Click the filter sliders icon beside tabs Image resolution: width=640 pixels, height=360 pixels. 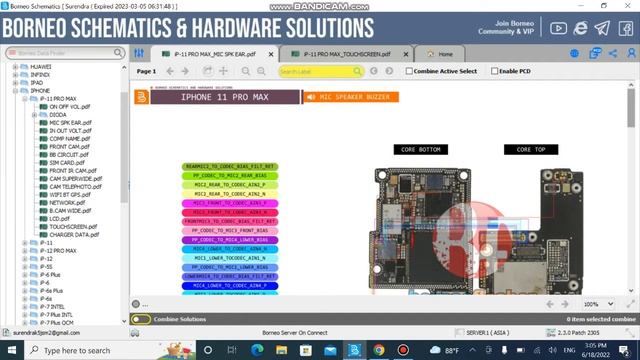(x=139, y=53)
